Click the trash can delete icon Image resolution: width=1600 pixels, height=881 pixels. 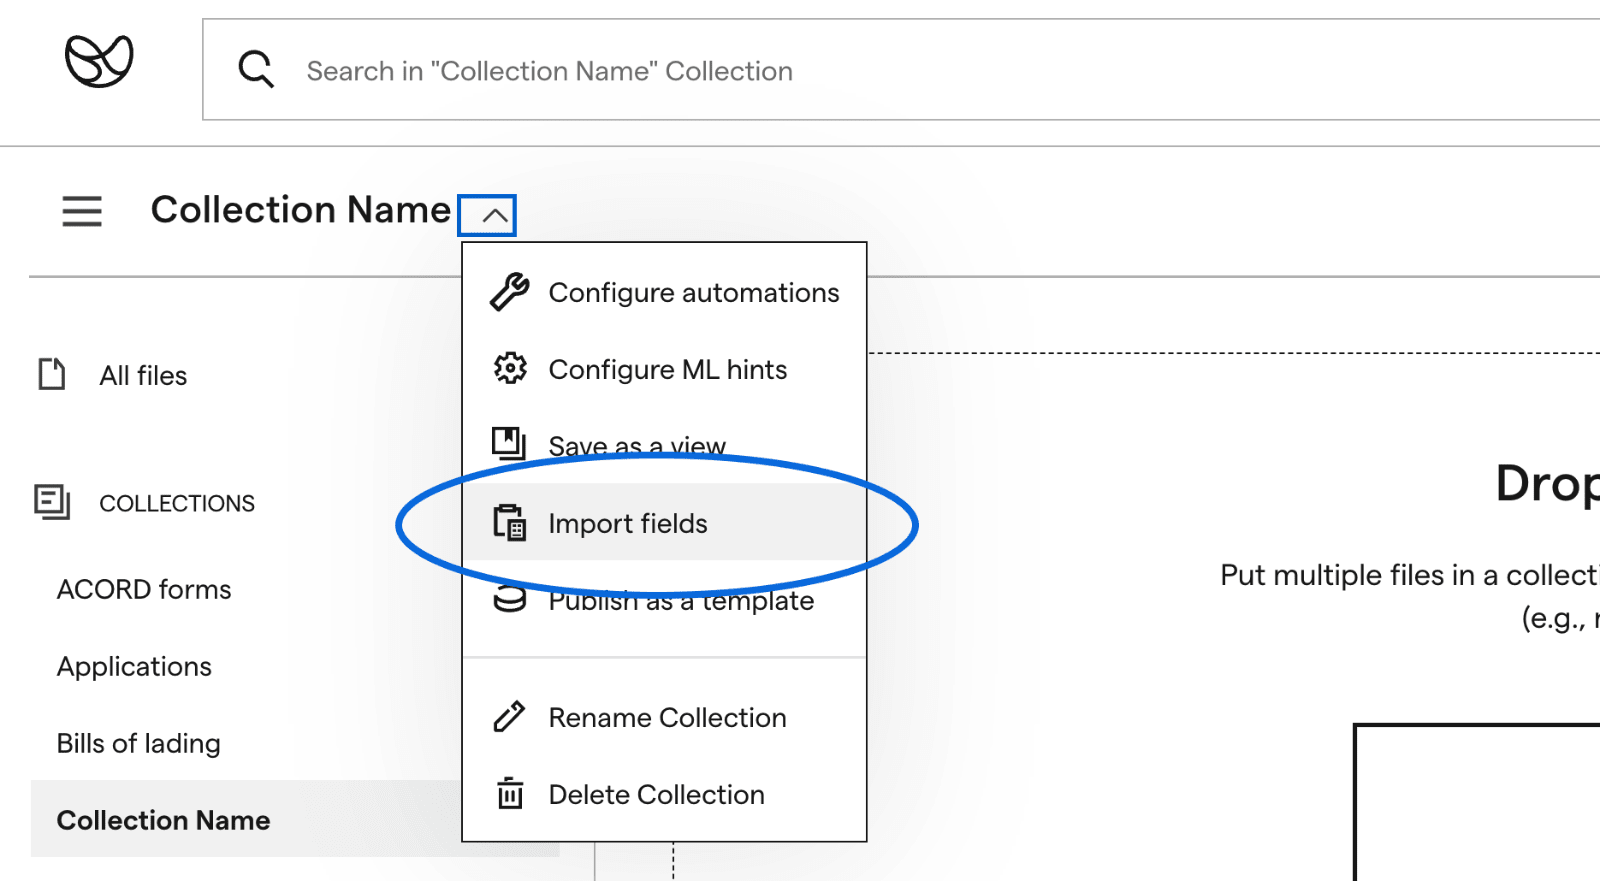[510, 794]
